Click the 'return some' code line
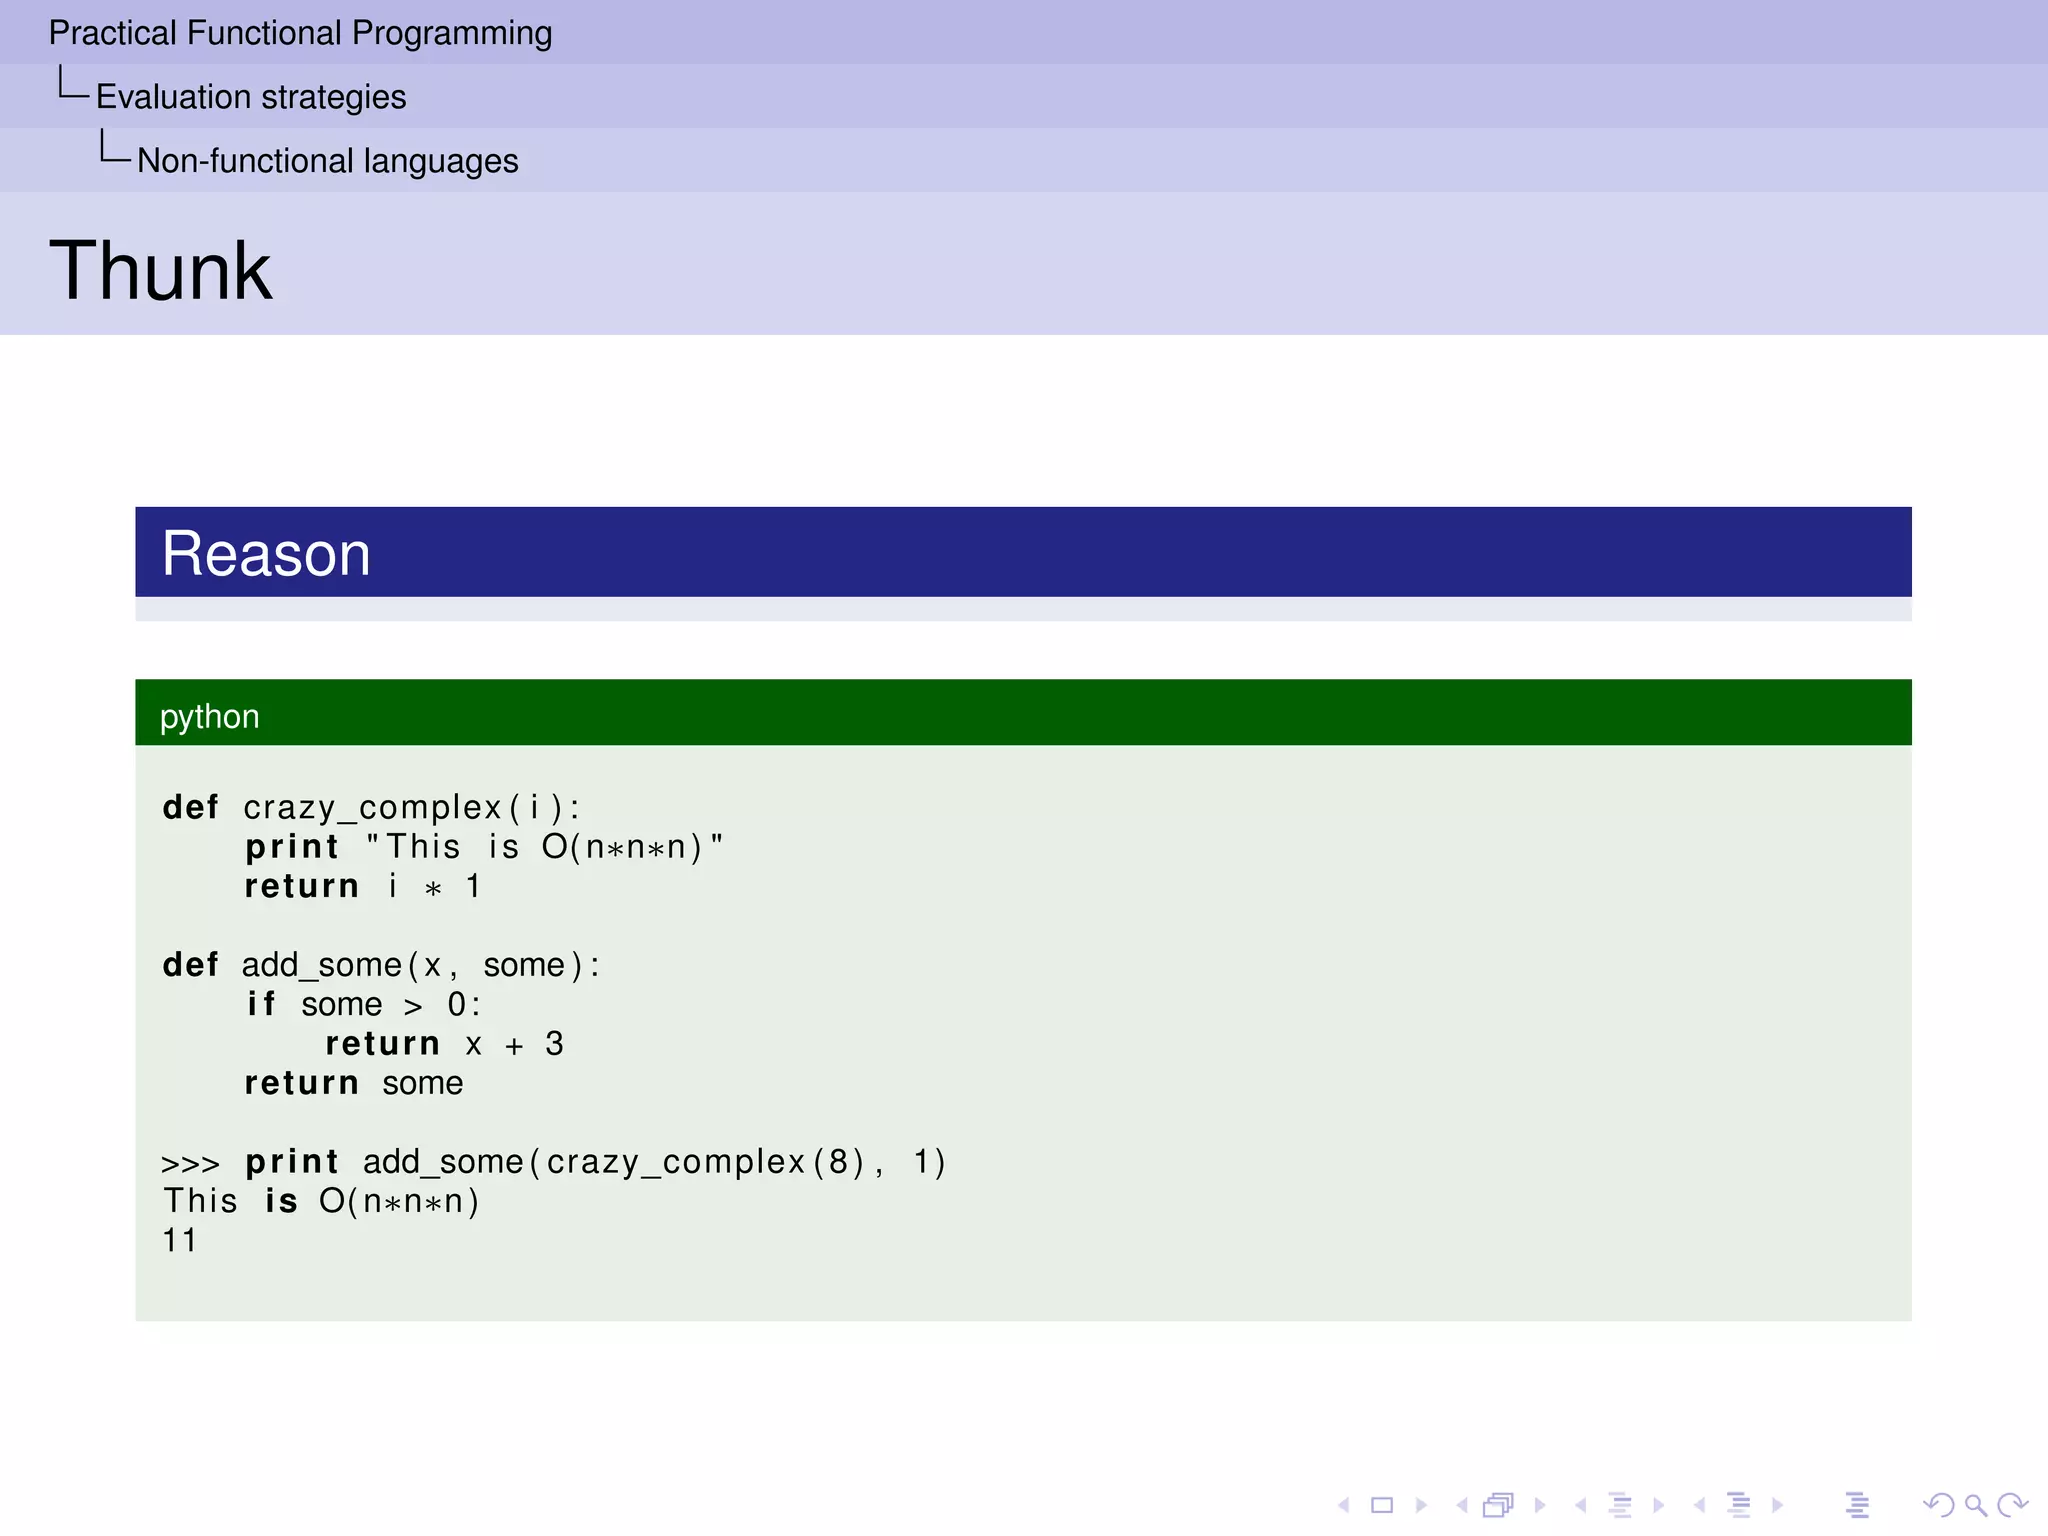Viewport: 2048px width, 1536px height. tap(354, 1083)
